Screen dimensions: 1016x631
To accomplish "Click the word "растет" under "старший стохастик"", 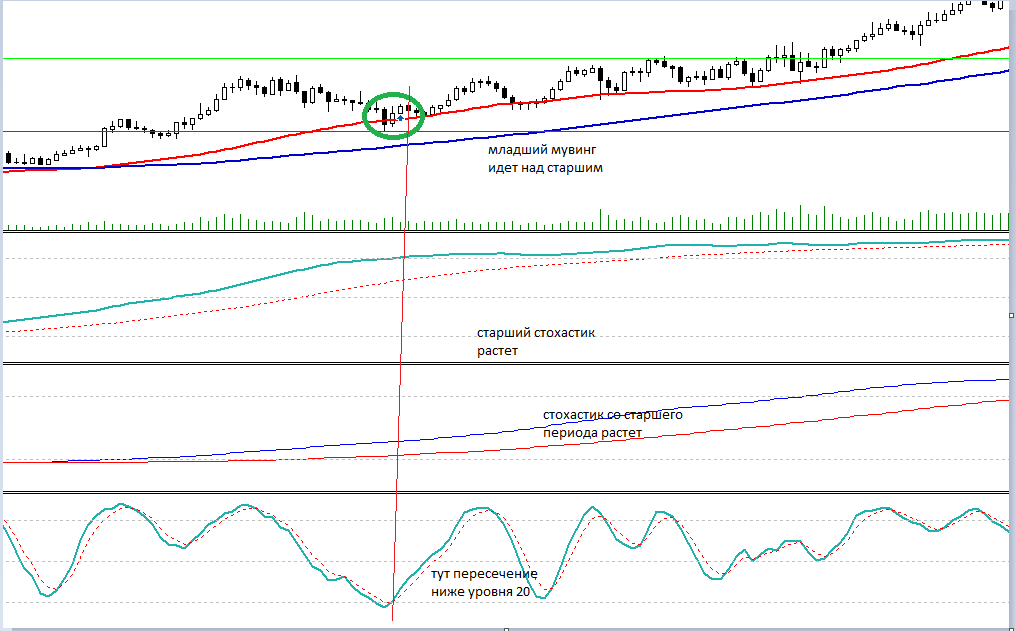I will pos(497,351).
